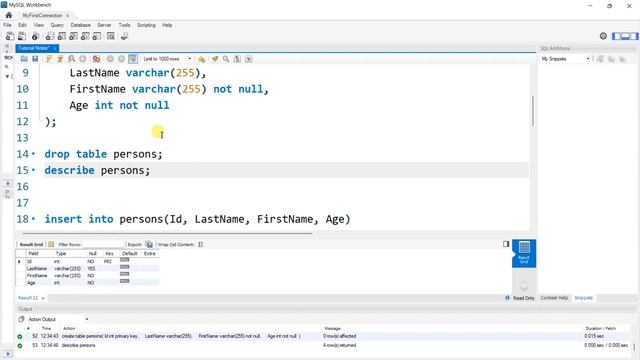Toggle invisible characters icon in editor toolbar

click(237, 59)
